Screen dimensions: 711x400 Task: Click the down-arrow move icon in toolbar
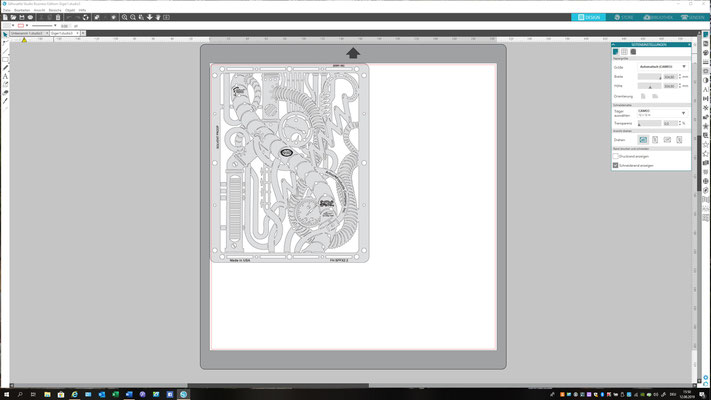(x=150, y=17)
